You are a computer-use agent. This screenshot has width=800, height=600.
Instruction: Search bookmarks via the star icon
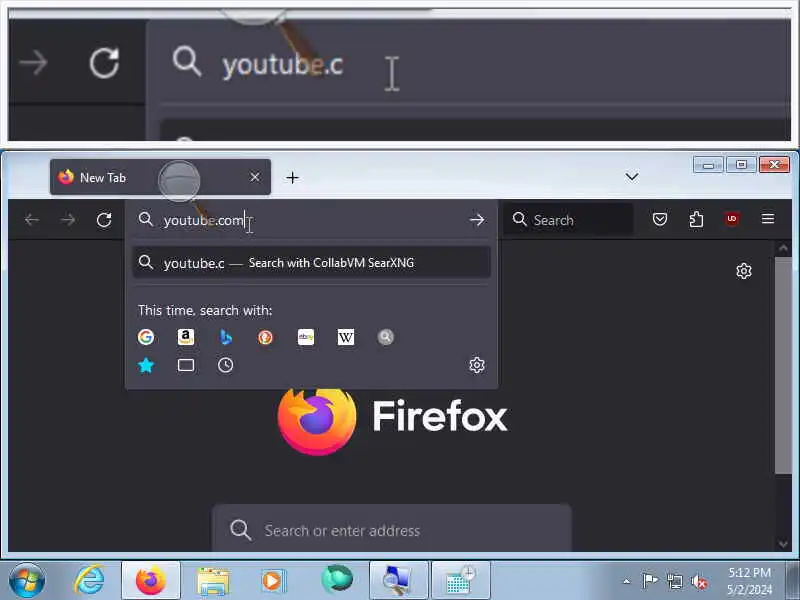pyautogui.click(x=146, y=365)
